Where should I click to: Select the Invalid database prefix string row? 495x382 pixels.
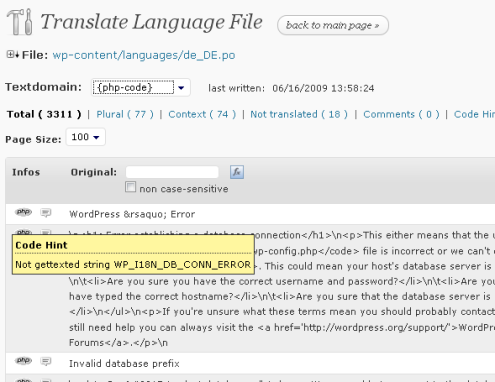[250, 363]
